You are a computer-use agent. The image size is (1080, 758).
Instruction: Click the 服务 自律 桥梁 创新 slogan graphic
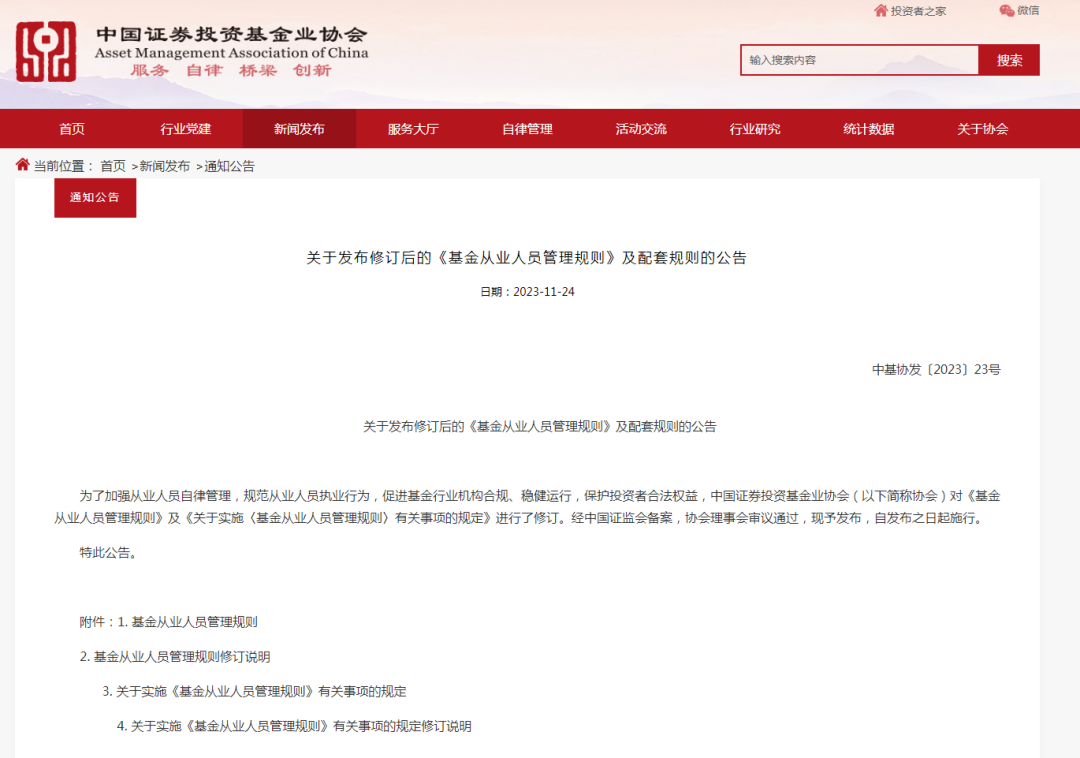[x=232, y=71]
